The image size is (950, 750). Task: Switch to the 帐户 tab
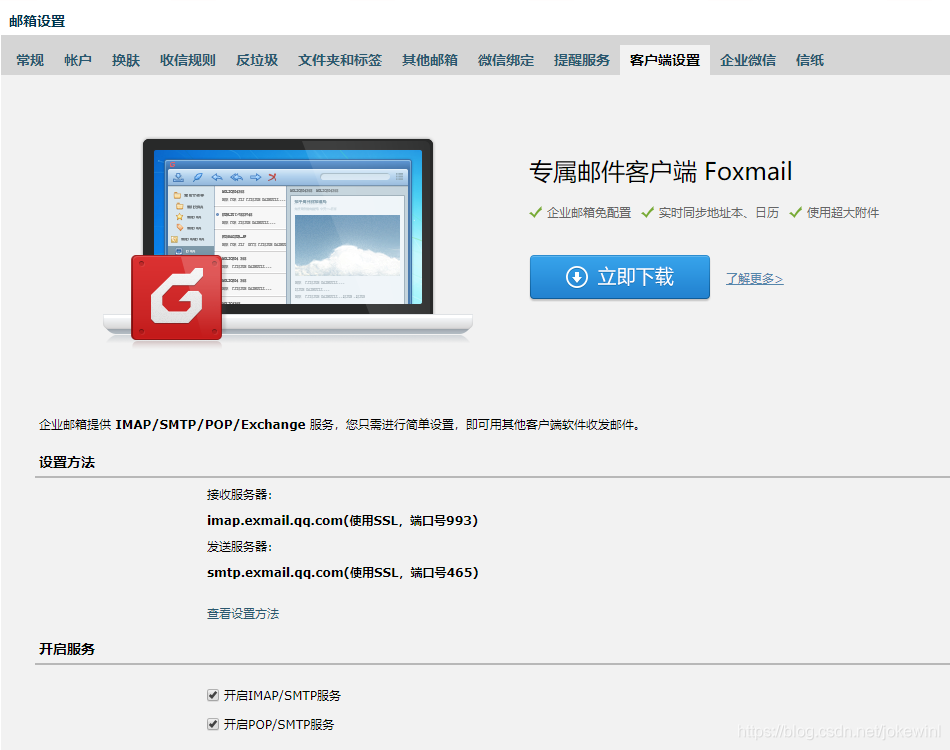[x=78, y=60]
